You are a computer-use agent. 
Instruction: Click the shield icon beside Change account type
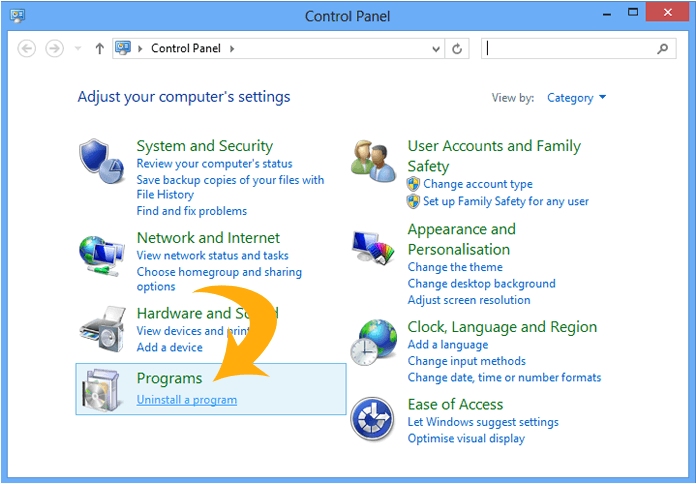coord(413,184)
